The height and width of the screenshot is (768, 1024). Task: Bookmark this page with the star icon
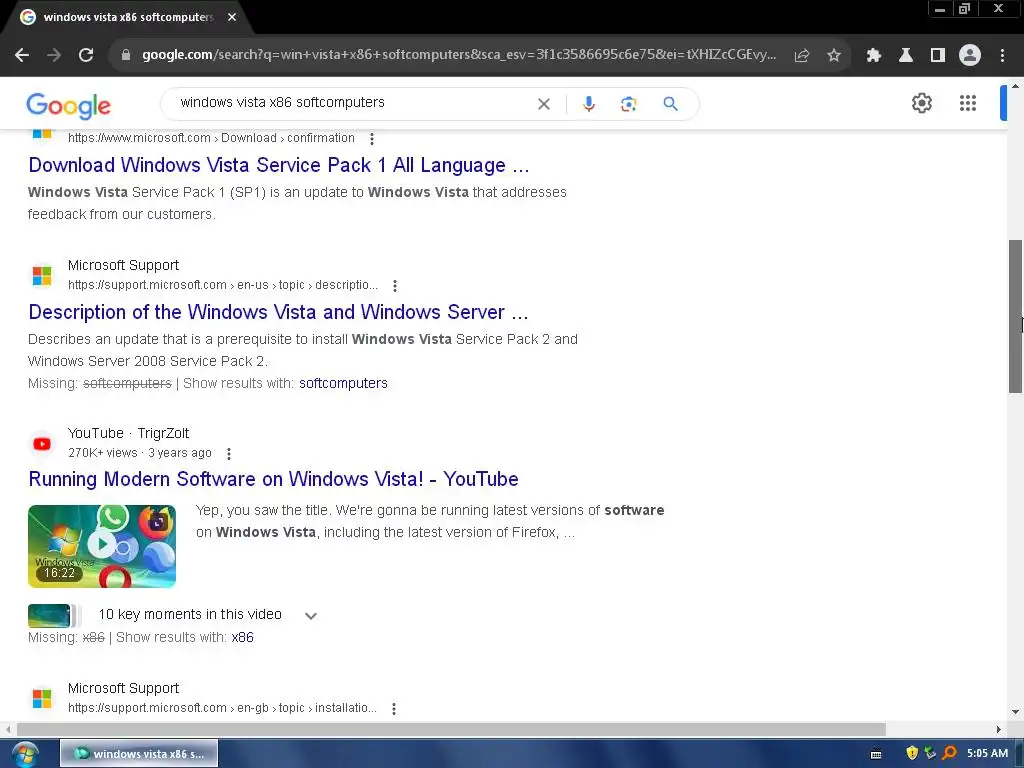pos(834,56)
